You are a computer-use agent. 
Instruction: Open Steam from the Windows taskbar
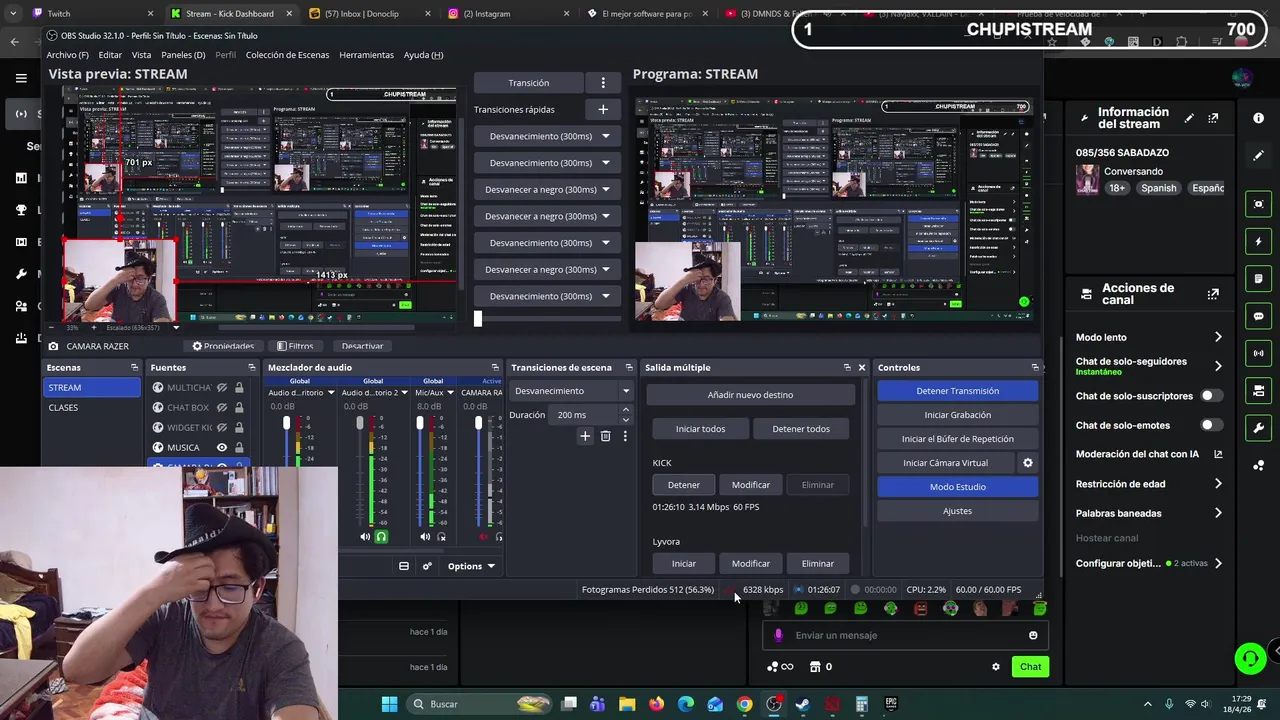pos(802,704)
